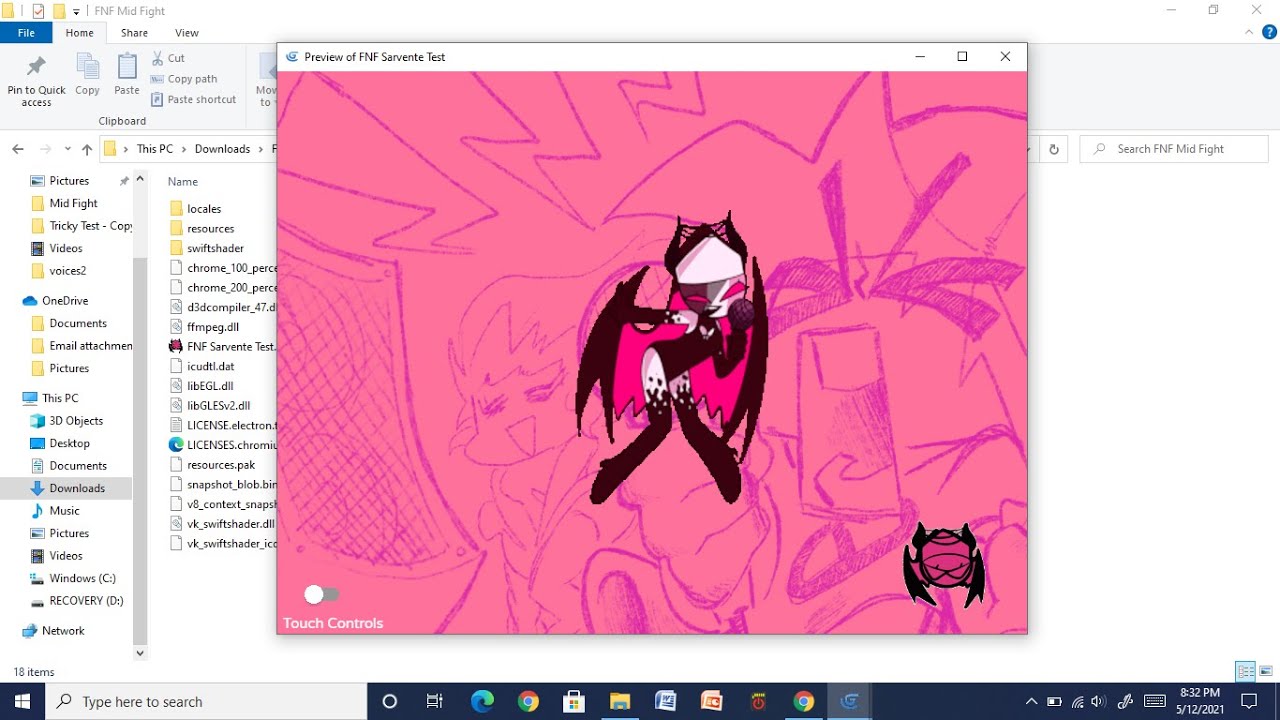Open Microsoft Edge from the taskbar
This screenshot has width=1280, height=720.
pos(482,701)
